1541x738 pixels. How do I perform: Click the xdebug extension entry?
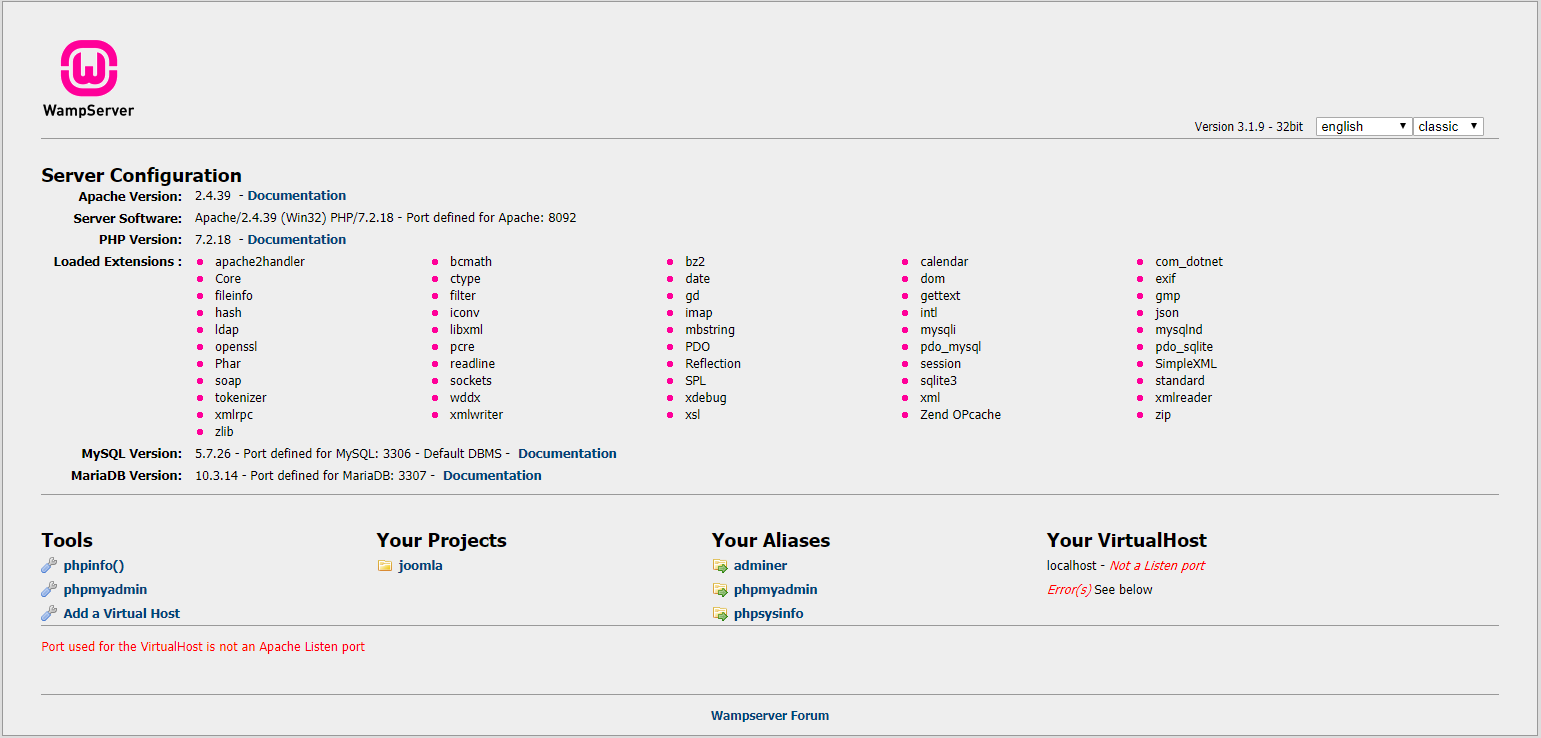[x=706, y=398]
